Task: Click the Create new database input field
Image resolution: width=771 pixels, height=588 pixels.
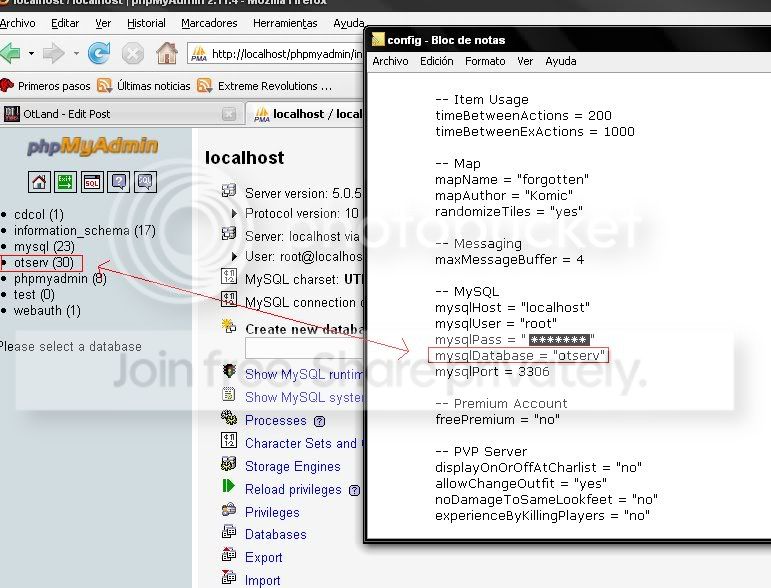Action: [304, 349]
